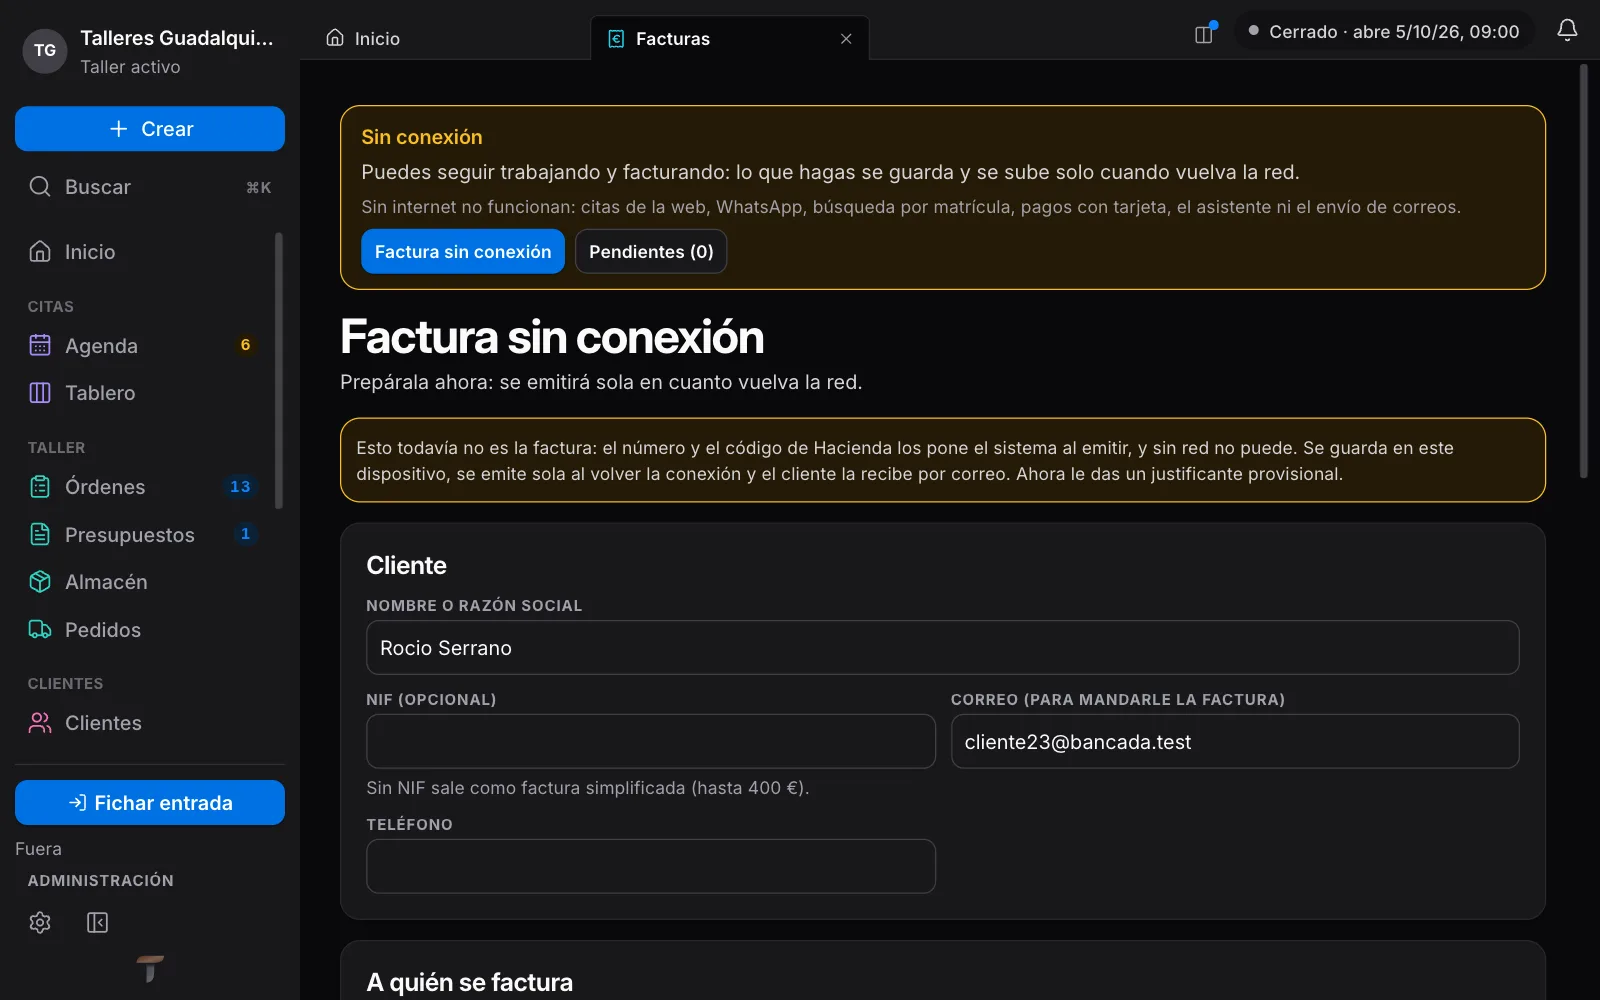Open the Agenda calendar icon
The height and width of the screenshot is (1000, 1600).
pos(40,345)
